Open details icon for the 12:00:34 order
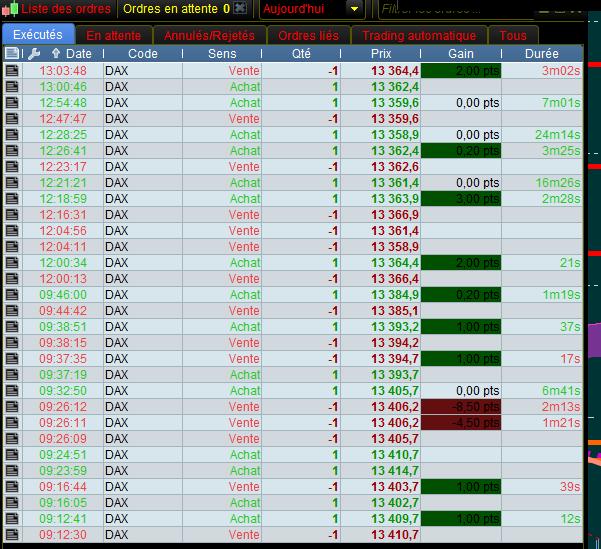This screenshot has height=549, width=601. pyautogui.click(x=12, y=263)
